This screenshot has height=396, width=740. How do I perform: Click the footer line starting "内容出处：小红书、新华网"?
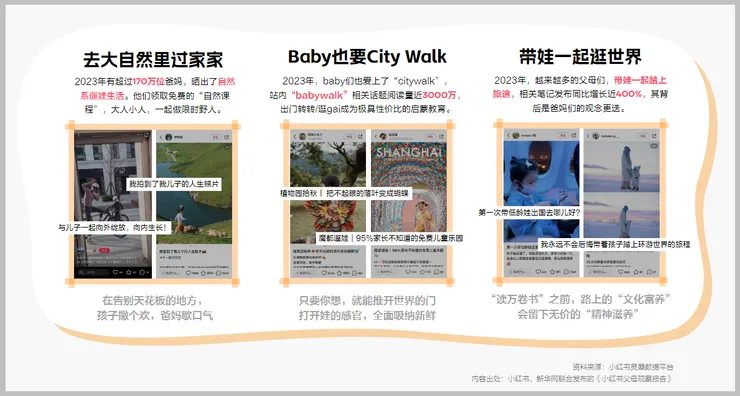(572, 379)
